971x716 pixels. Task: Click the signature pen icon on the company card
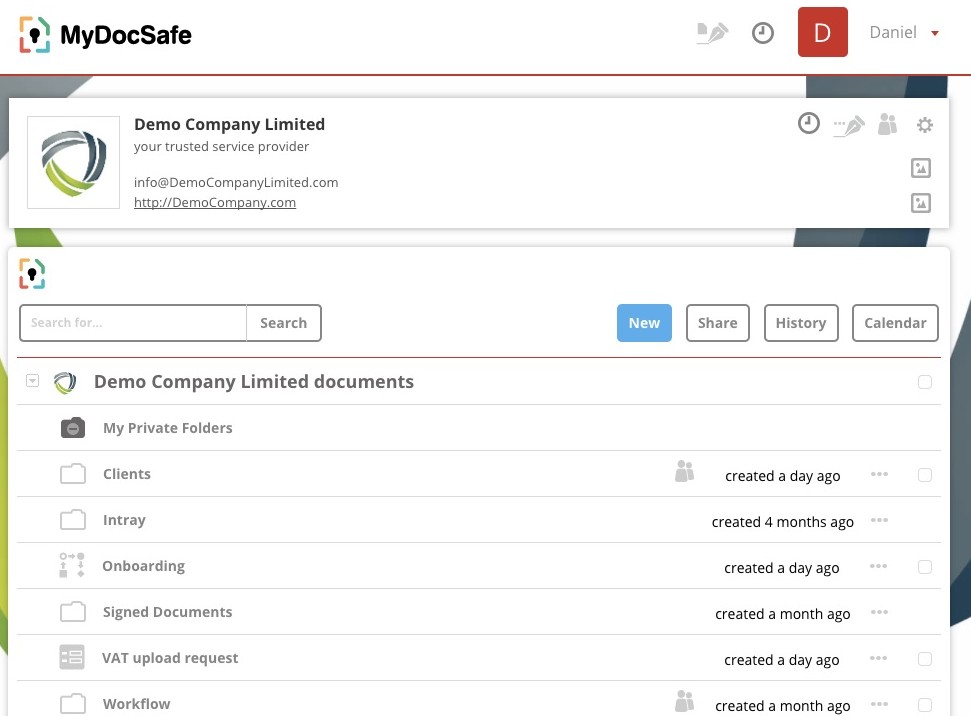[x=849, y=125]
